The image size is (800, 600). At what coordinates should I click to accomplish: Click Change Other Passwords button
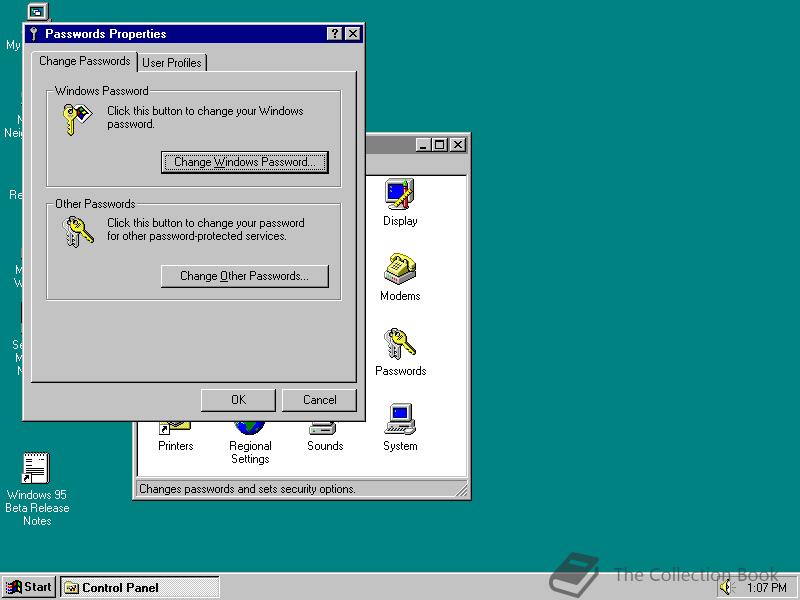[x=245, y=276]
